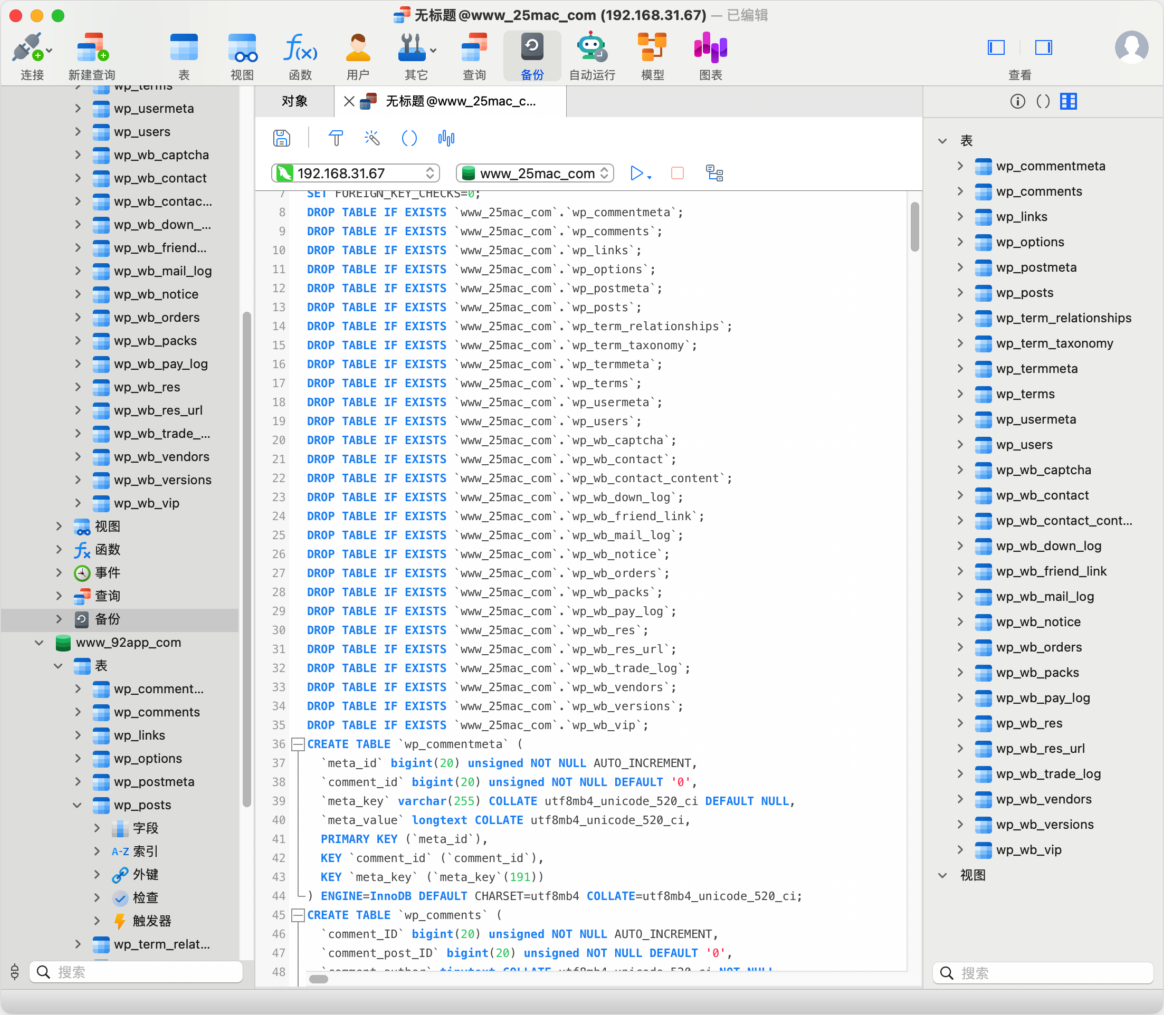
Task: Toggle the right sidebar pane view
Action: pyautogui.click(x=1043, y=47)
